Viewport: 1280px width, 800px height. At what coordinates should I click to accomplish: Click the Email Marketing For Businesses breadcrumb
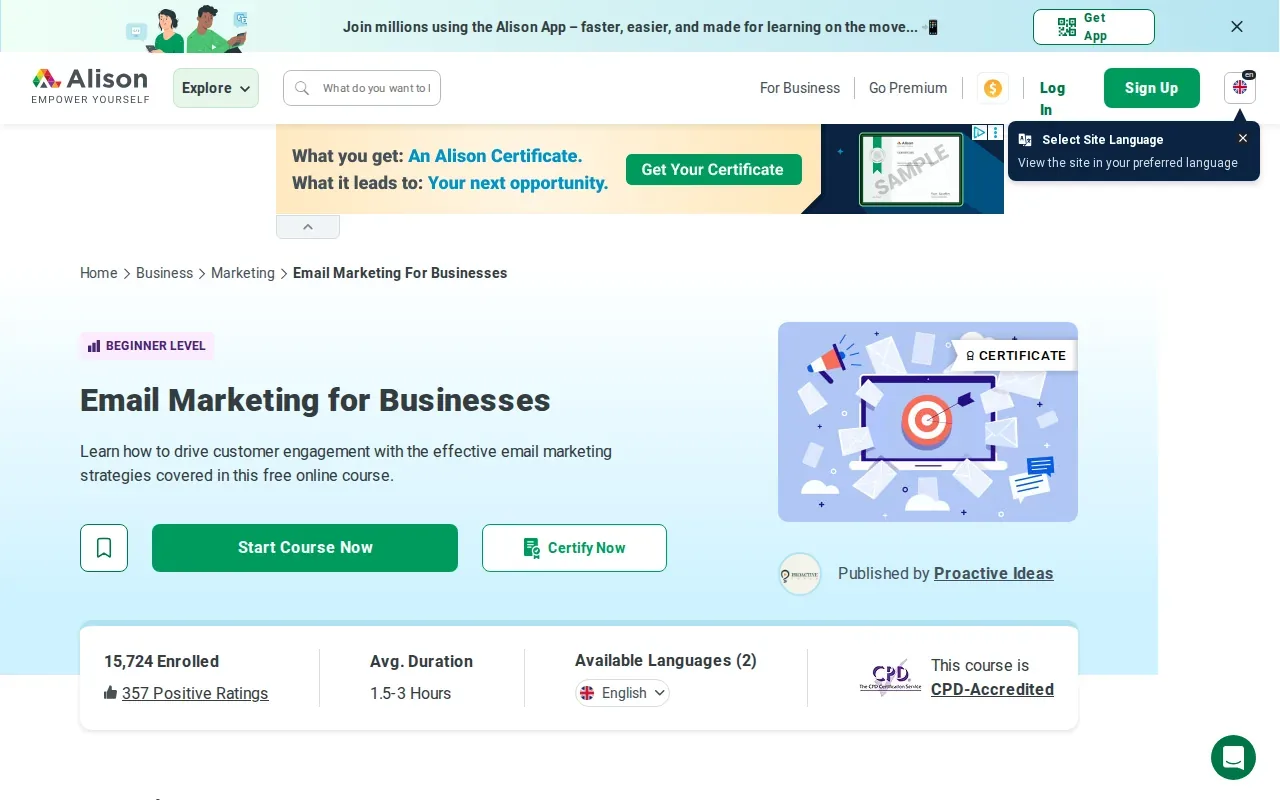[400, 273]
